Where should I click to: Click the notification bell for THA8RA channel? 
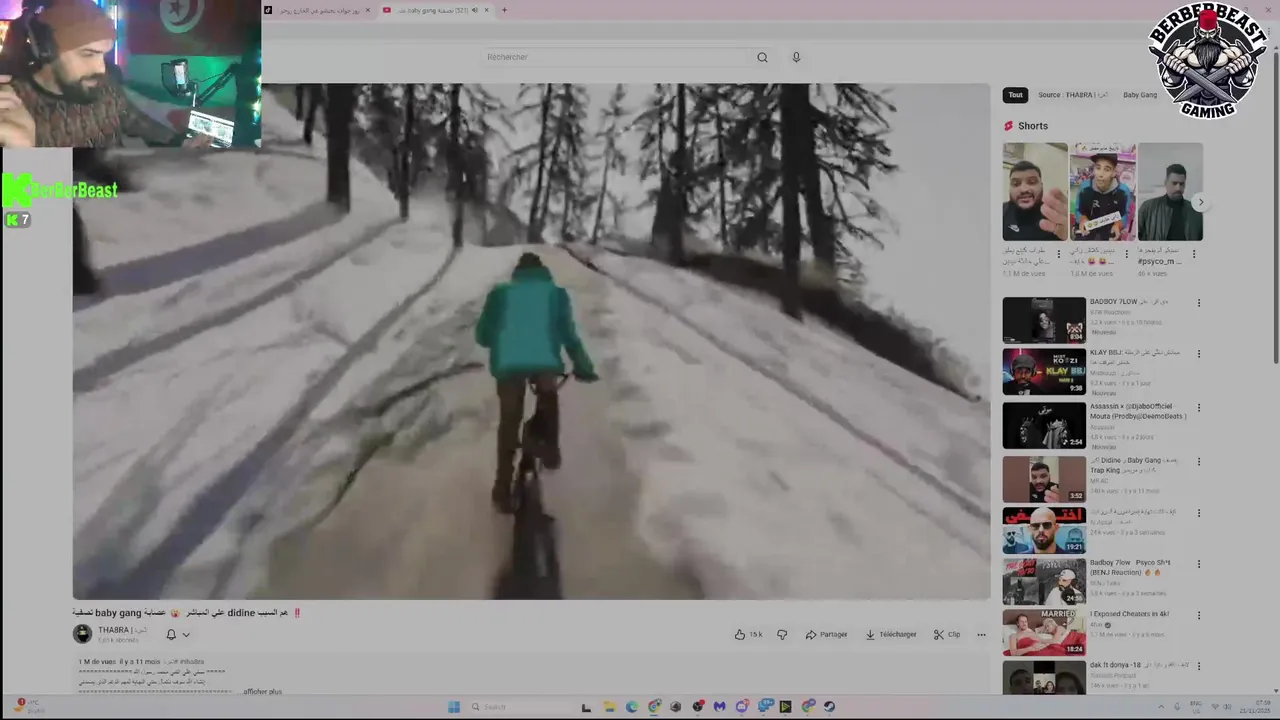tap(171, 634)
